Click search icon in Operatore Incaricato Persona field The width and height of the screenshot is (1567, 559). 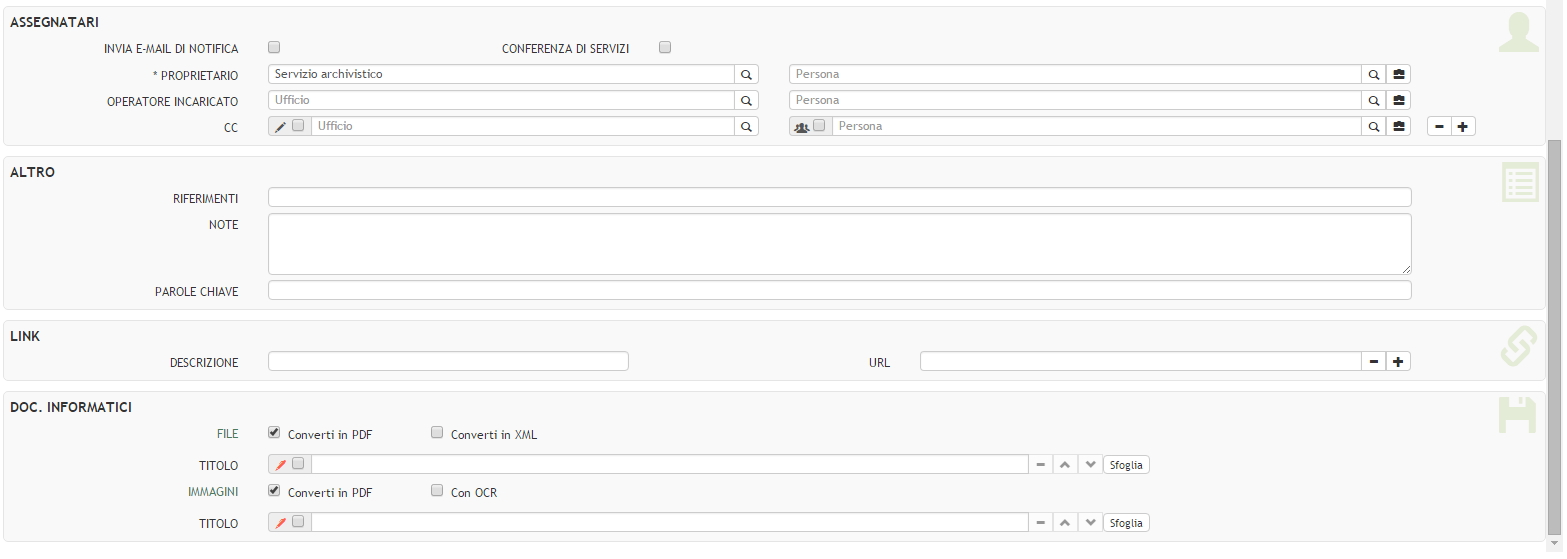(x=1374, y=101)
